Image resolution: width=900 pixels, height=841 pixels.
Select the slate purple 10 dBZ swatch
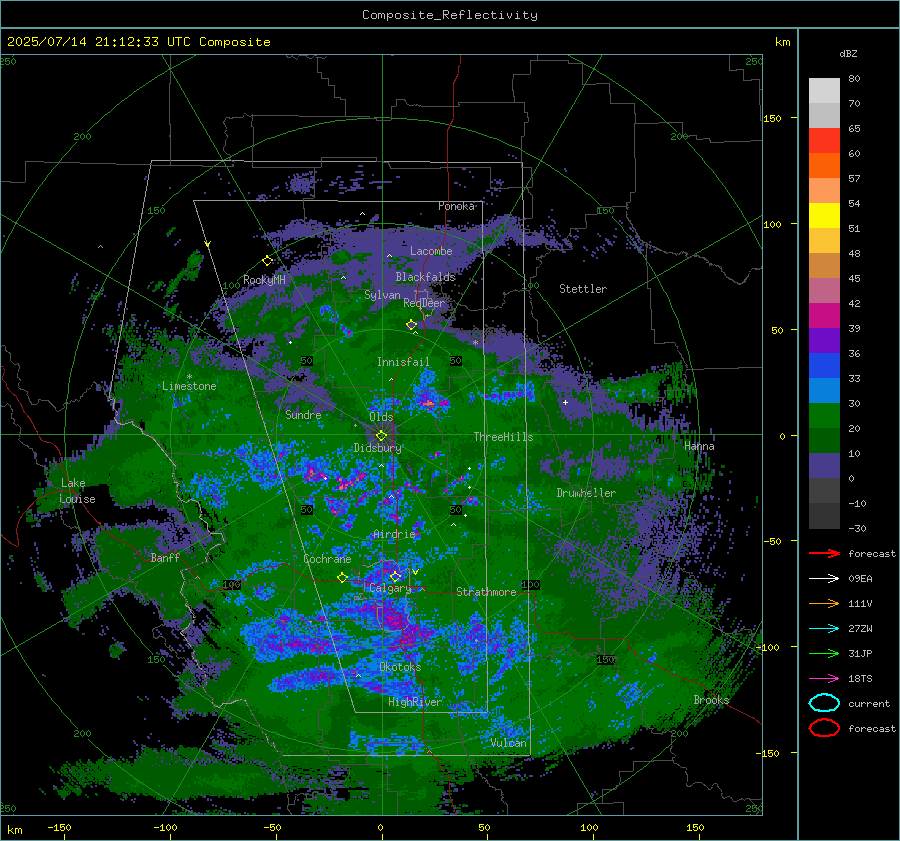click(x=824, y=466)
